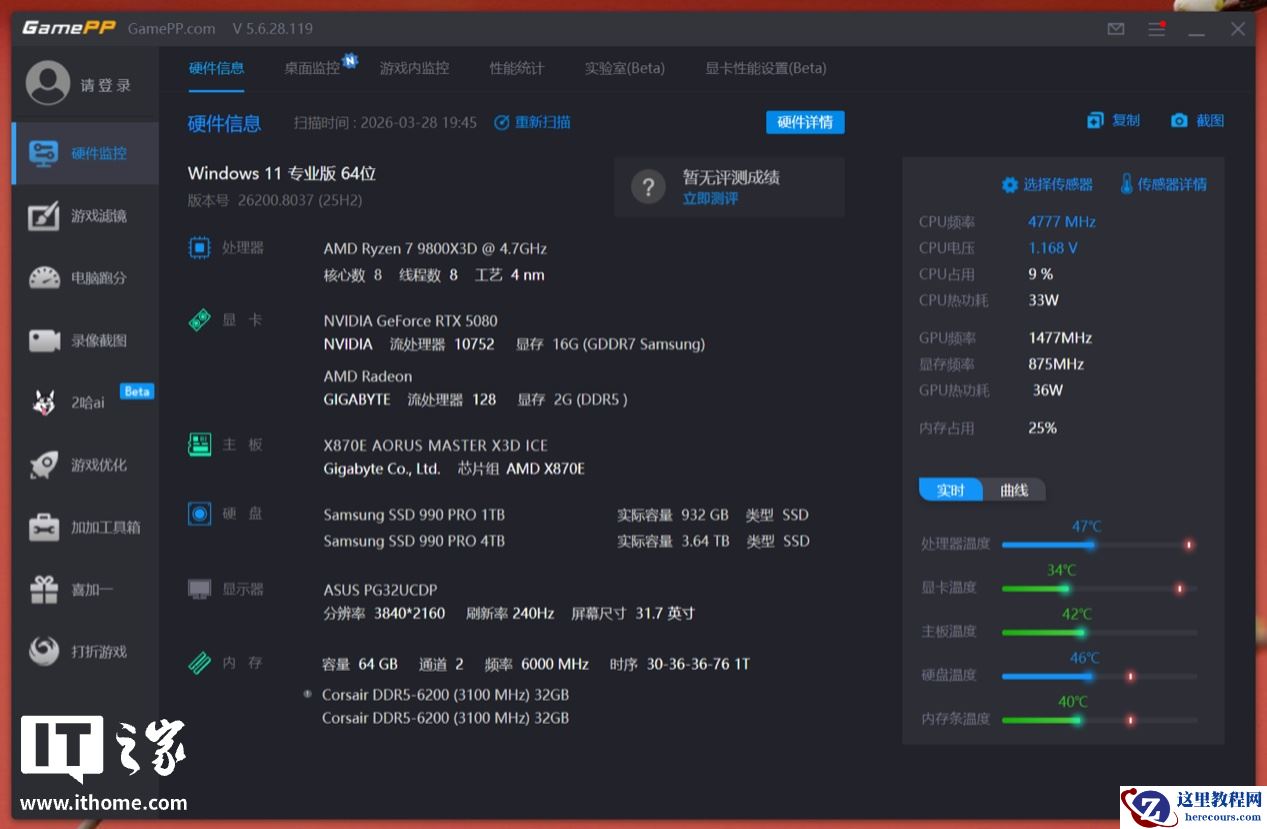Screen dimensions: 1267x829
Task: Copy hardware info using the 复制 icon
Action: tap(1112, 120)
